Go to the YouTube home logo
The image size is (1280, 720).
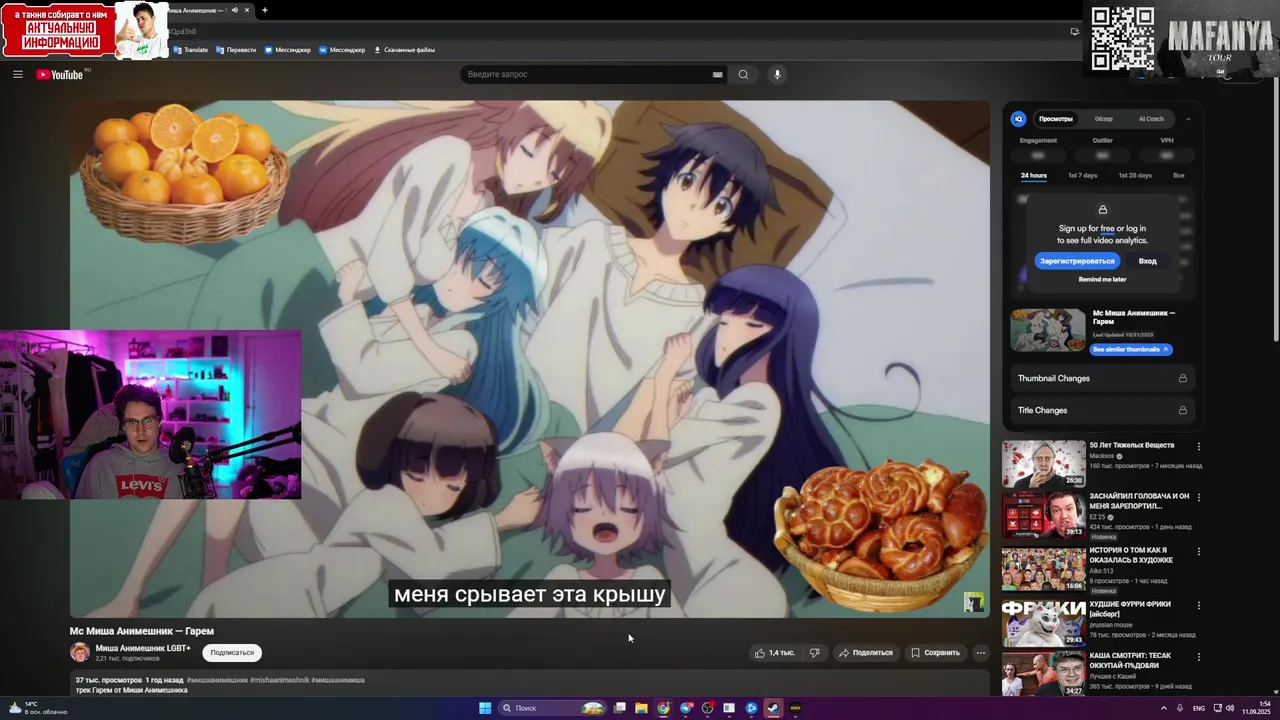pyautogui.click(x=60, y=74)
